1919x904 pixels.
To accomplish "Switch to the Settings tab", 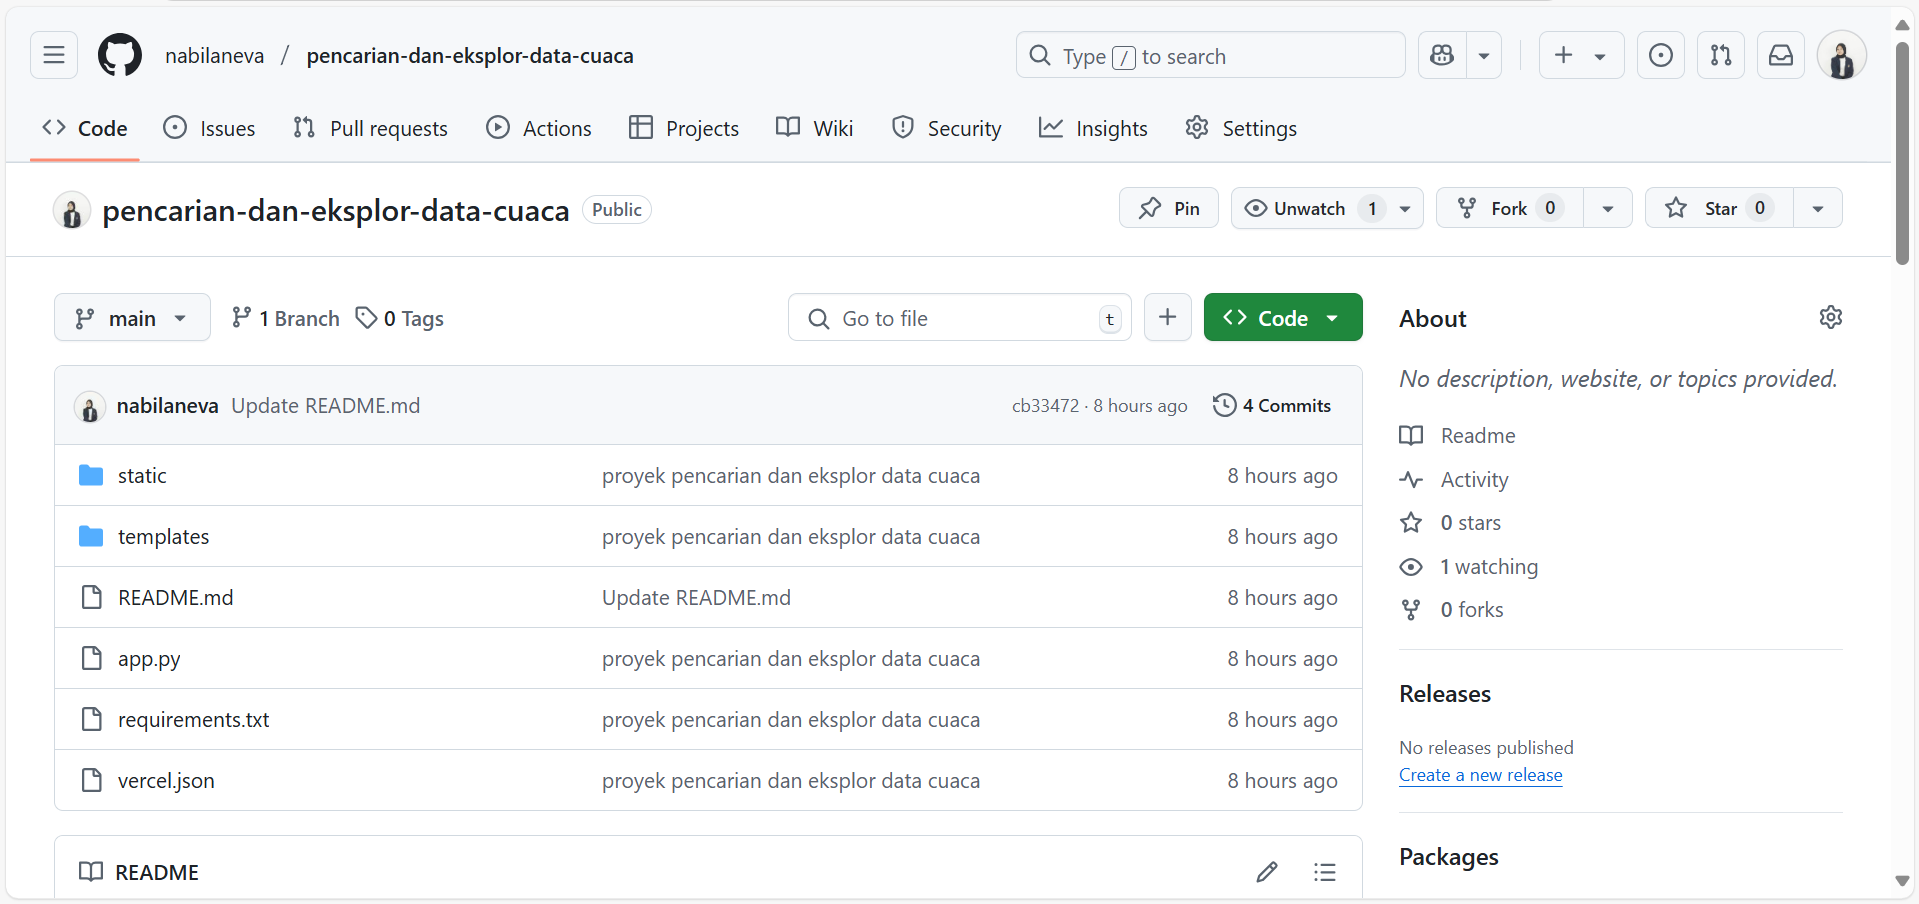I will coord(1241,128).
